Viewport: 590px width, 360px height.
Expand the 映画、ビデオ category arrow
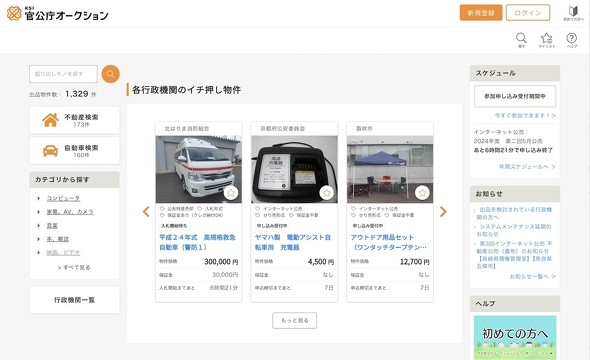(x=39, y=252)
